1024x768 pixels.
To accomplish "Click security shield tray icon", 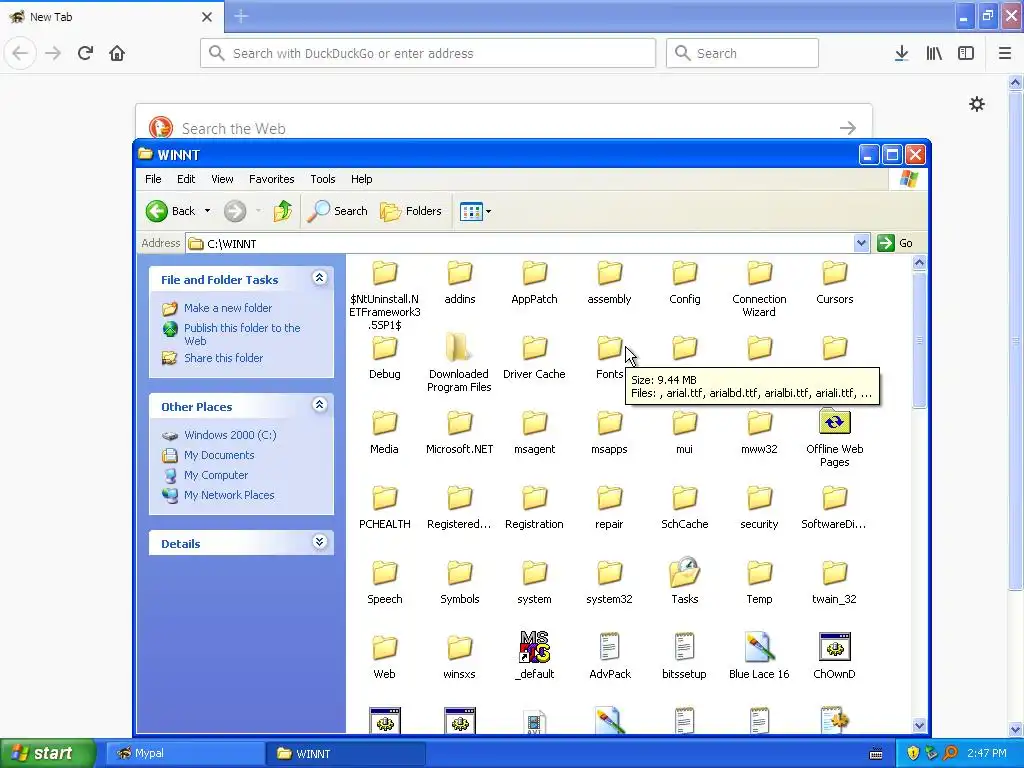I will pyautogui.click(x=912, y=753).
